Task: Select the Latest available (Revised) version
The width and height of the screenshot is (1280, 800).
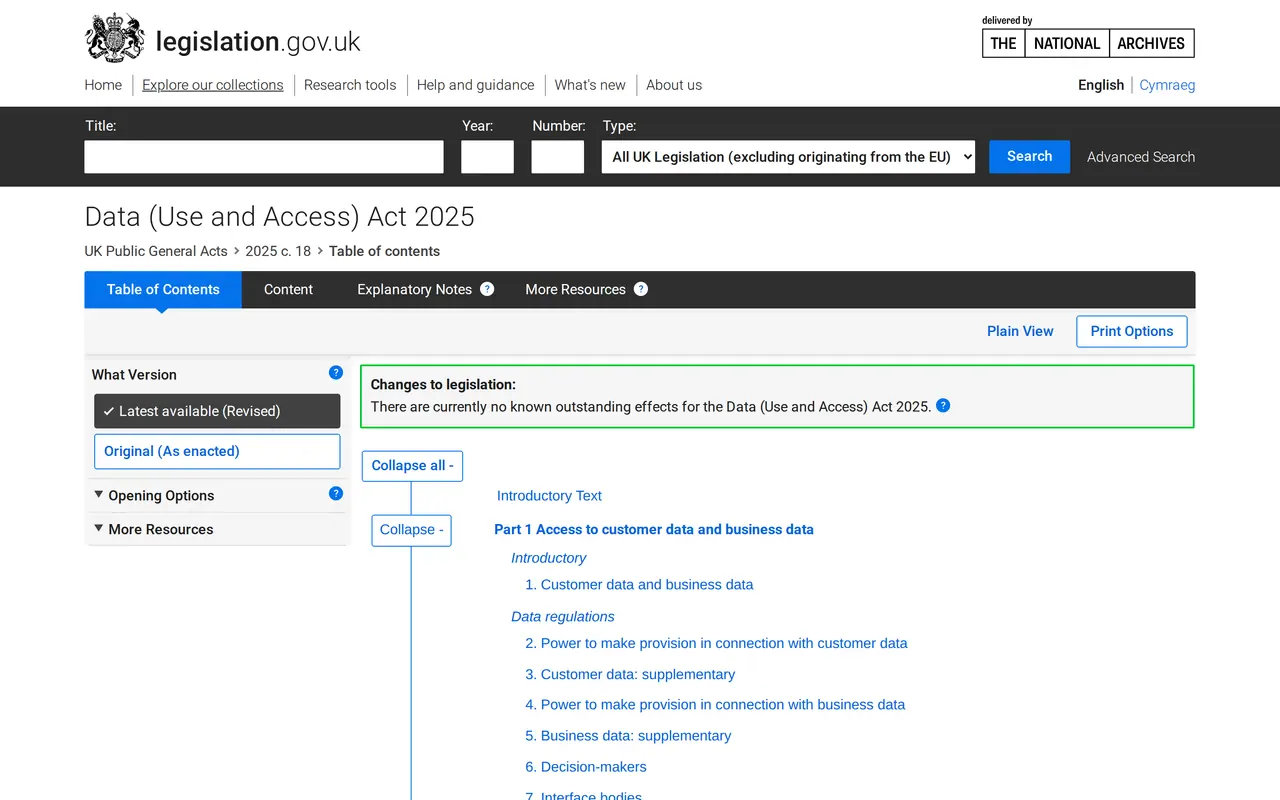Action: [217, 411]
